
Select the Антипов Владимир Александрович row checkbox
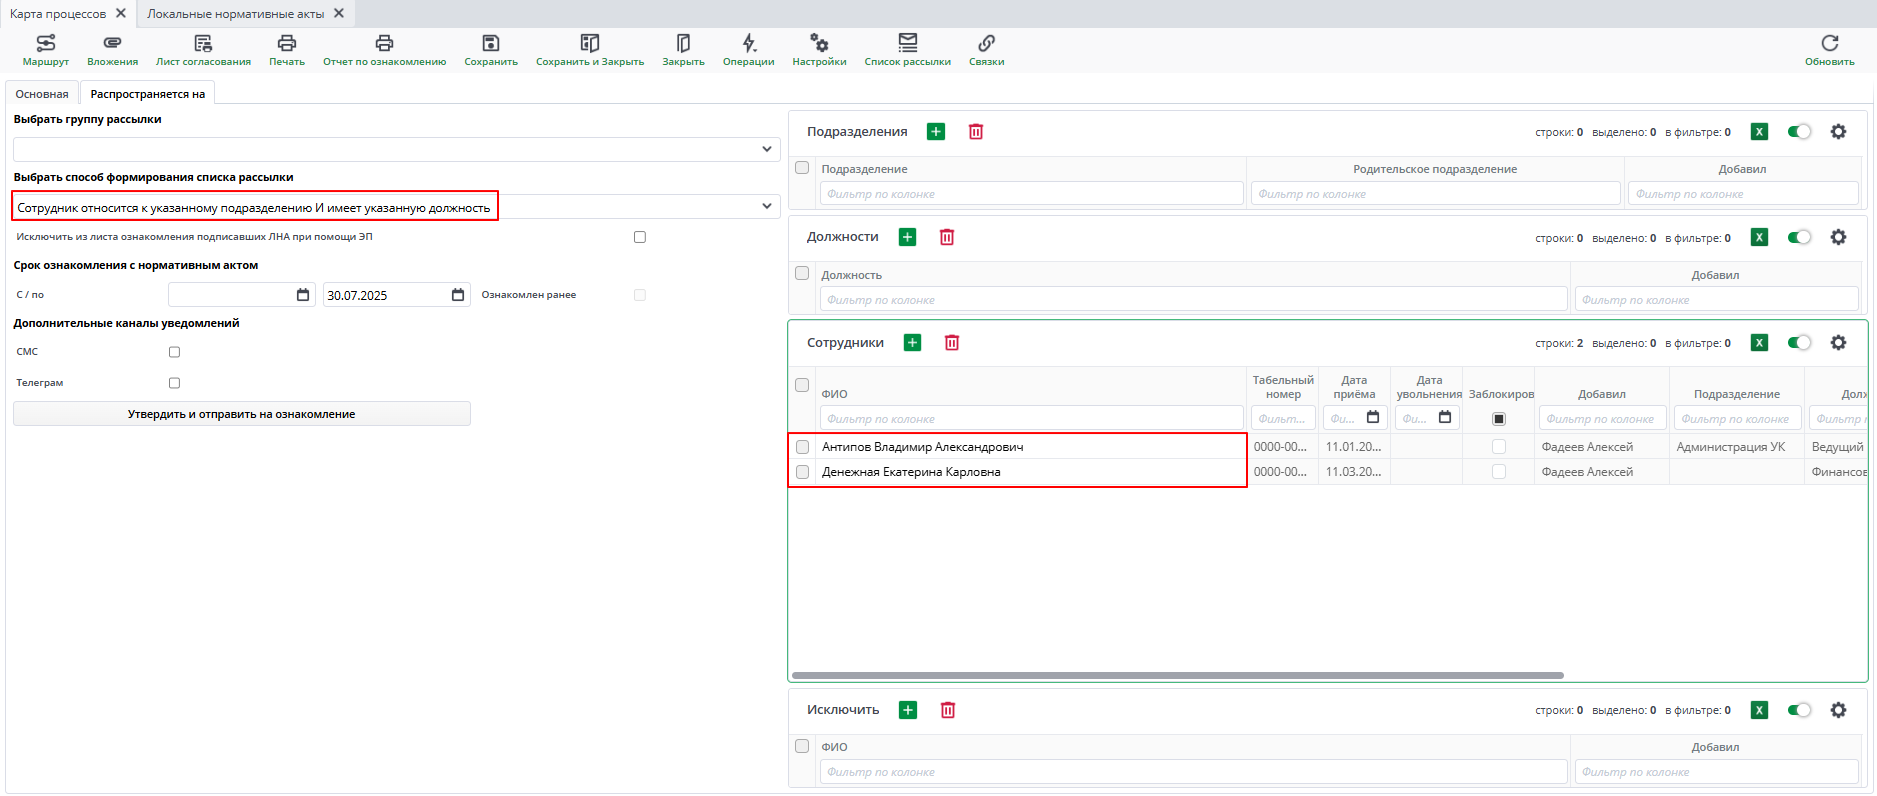(x=802, y=447)
